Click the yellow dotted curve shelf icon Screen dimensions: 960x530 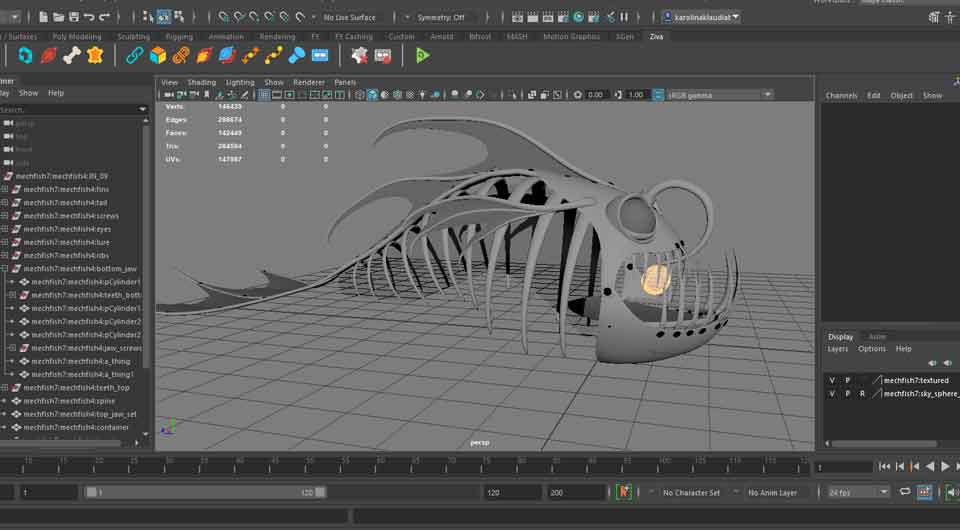click(274, 56)
